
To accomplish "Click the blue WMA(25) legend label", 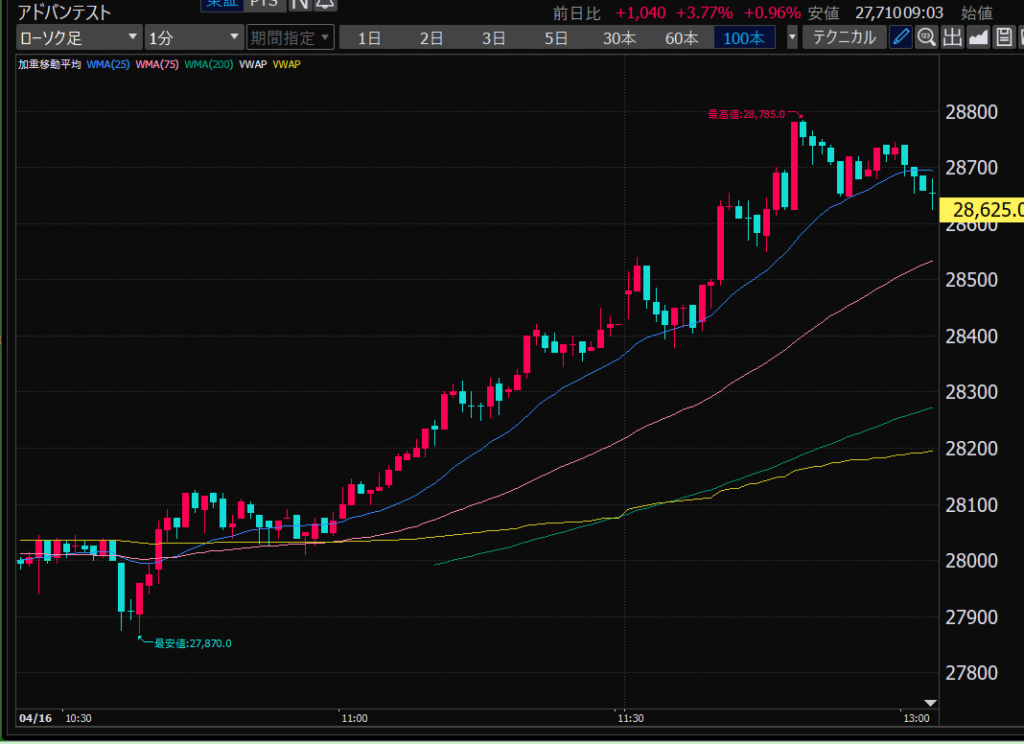I will [x=108, y=64].
